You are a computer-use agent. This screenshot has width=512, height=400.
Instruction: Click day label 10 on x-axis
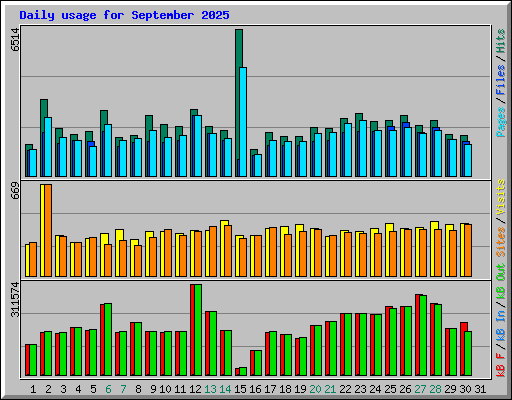tap(165, 389)
